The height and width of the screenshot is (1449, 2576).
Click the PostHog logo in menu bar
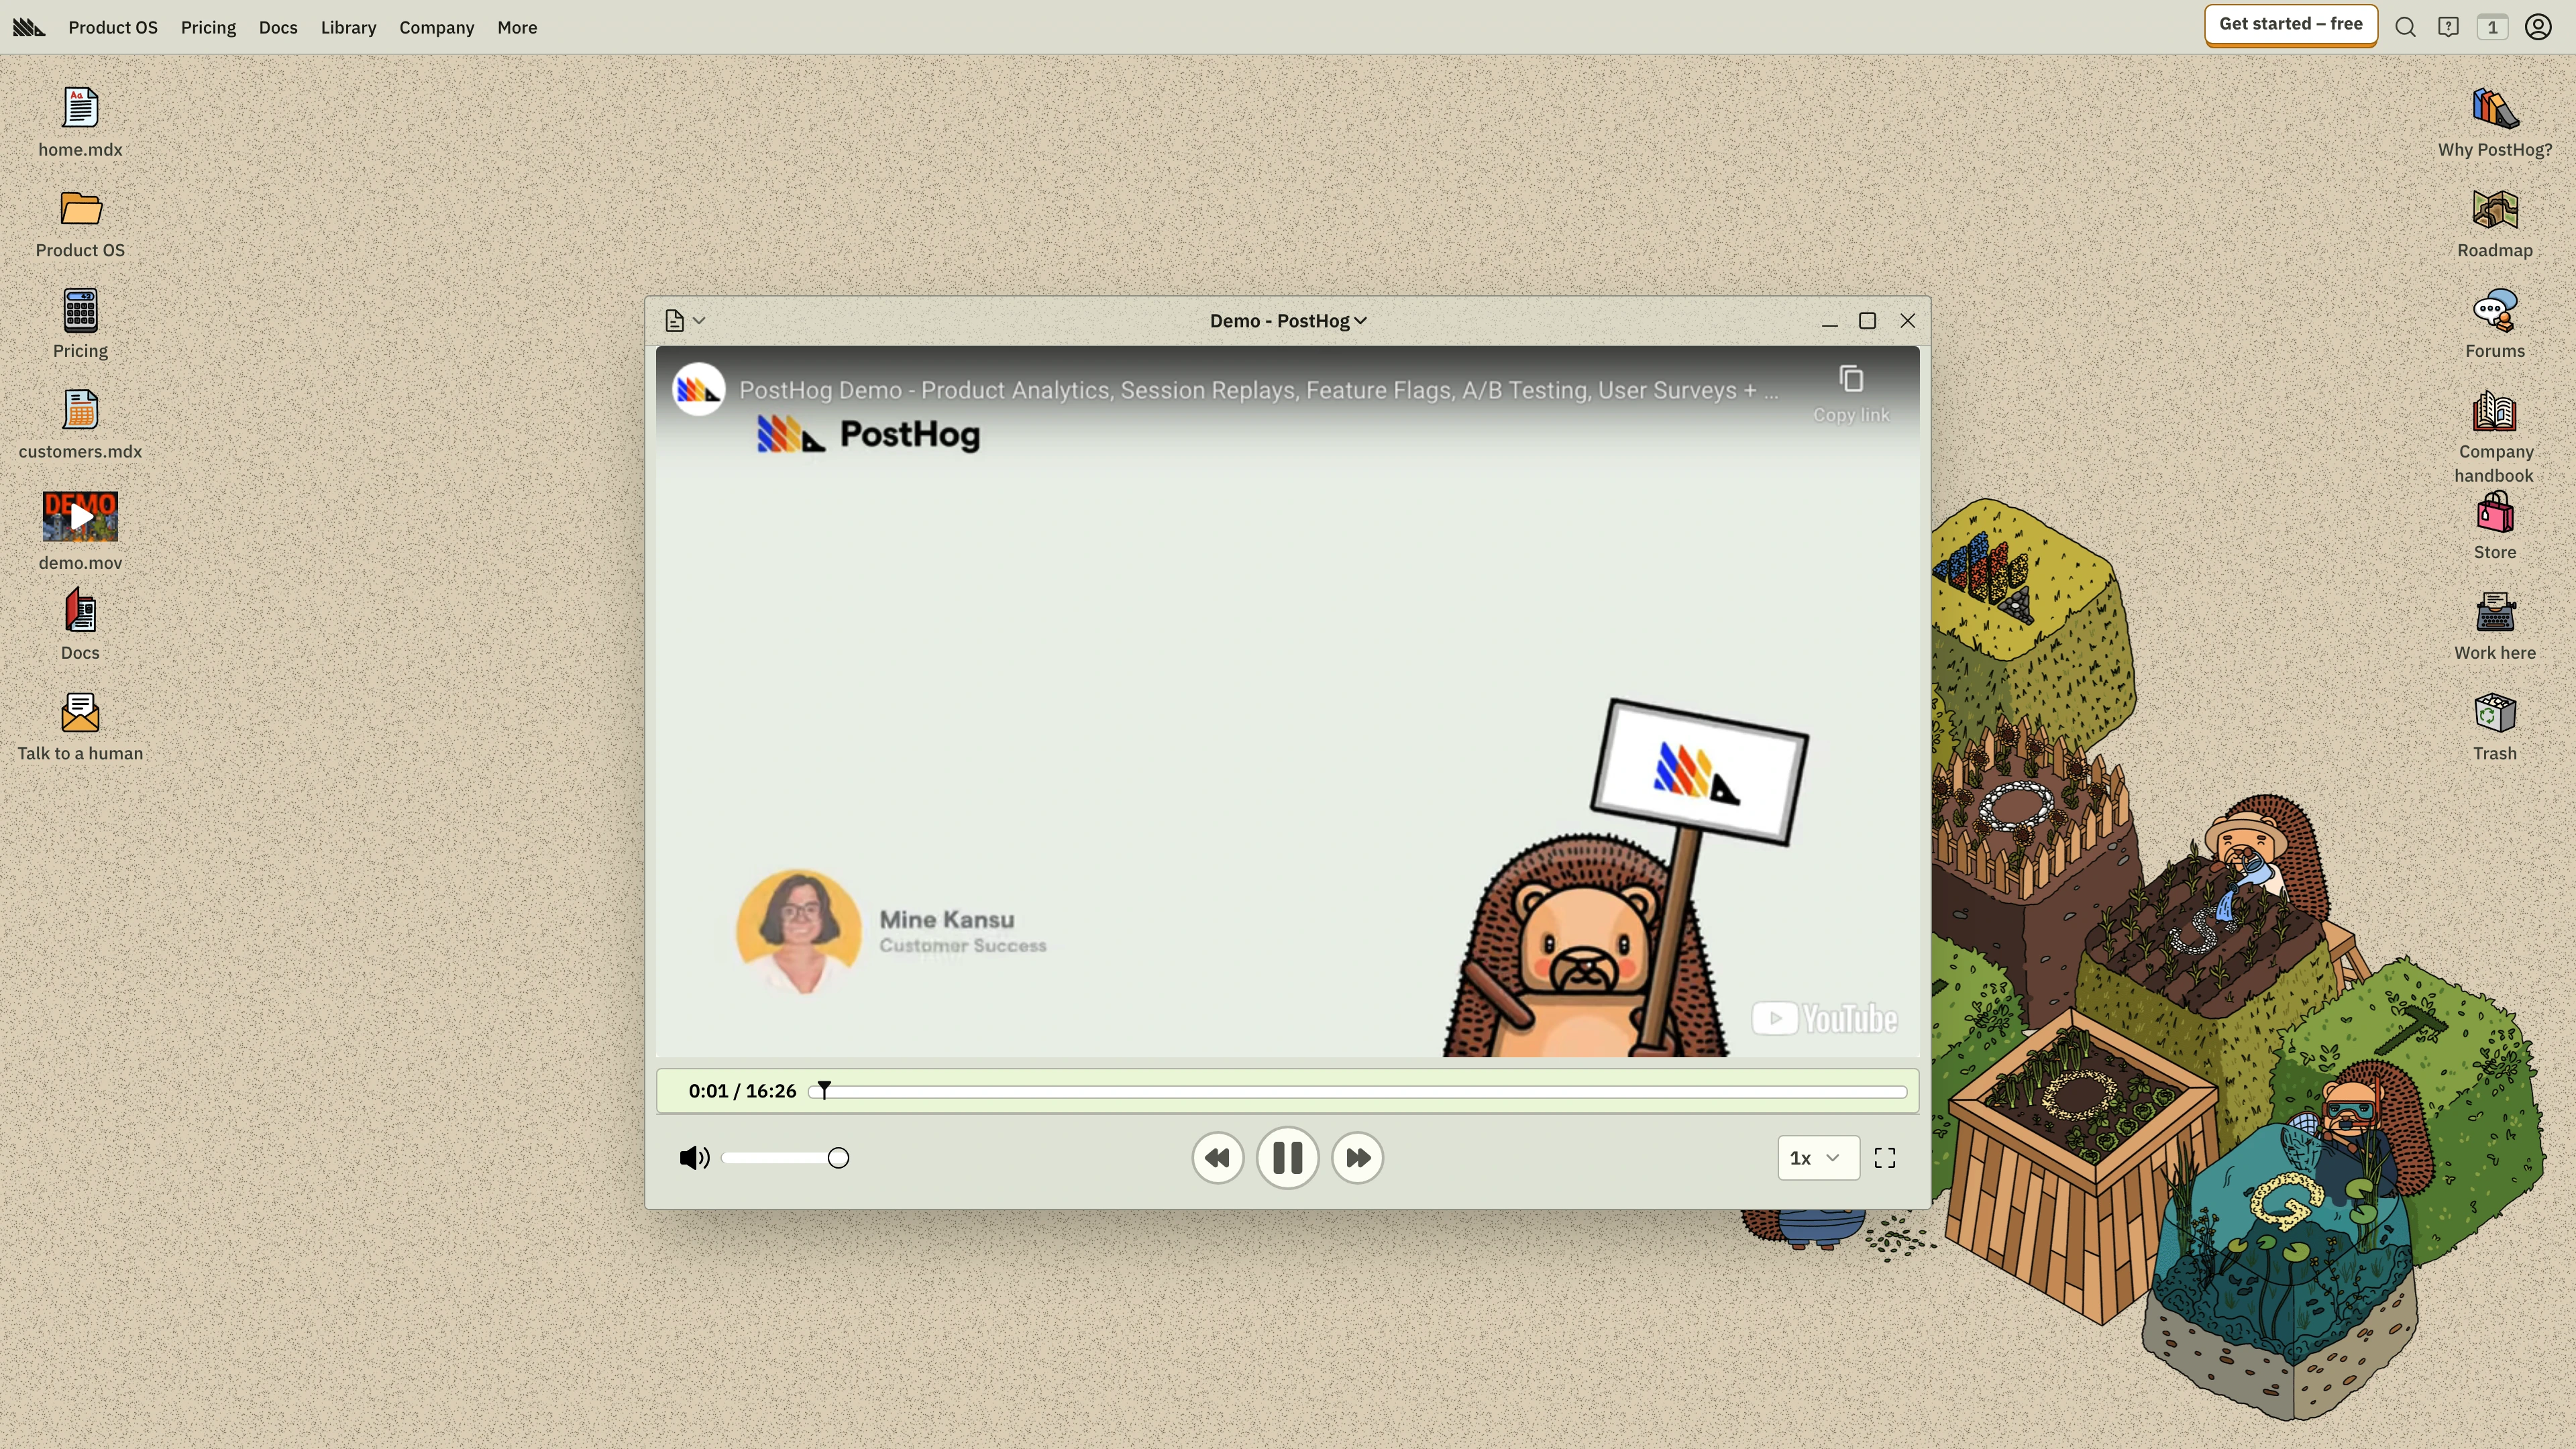29,27
